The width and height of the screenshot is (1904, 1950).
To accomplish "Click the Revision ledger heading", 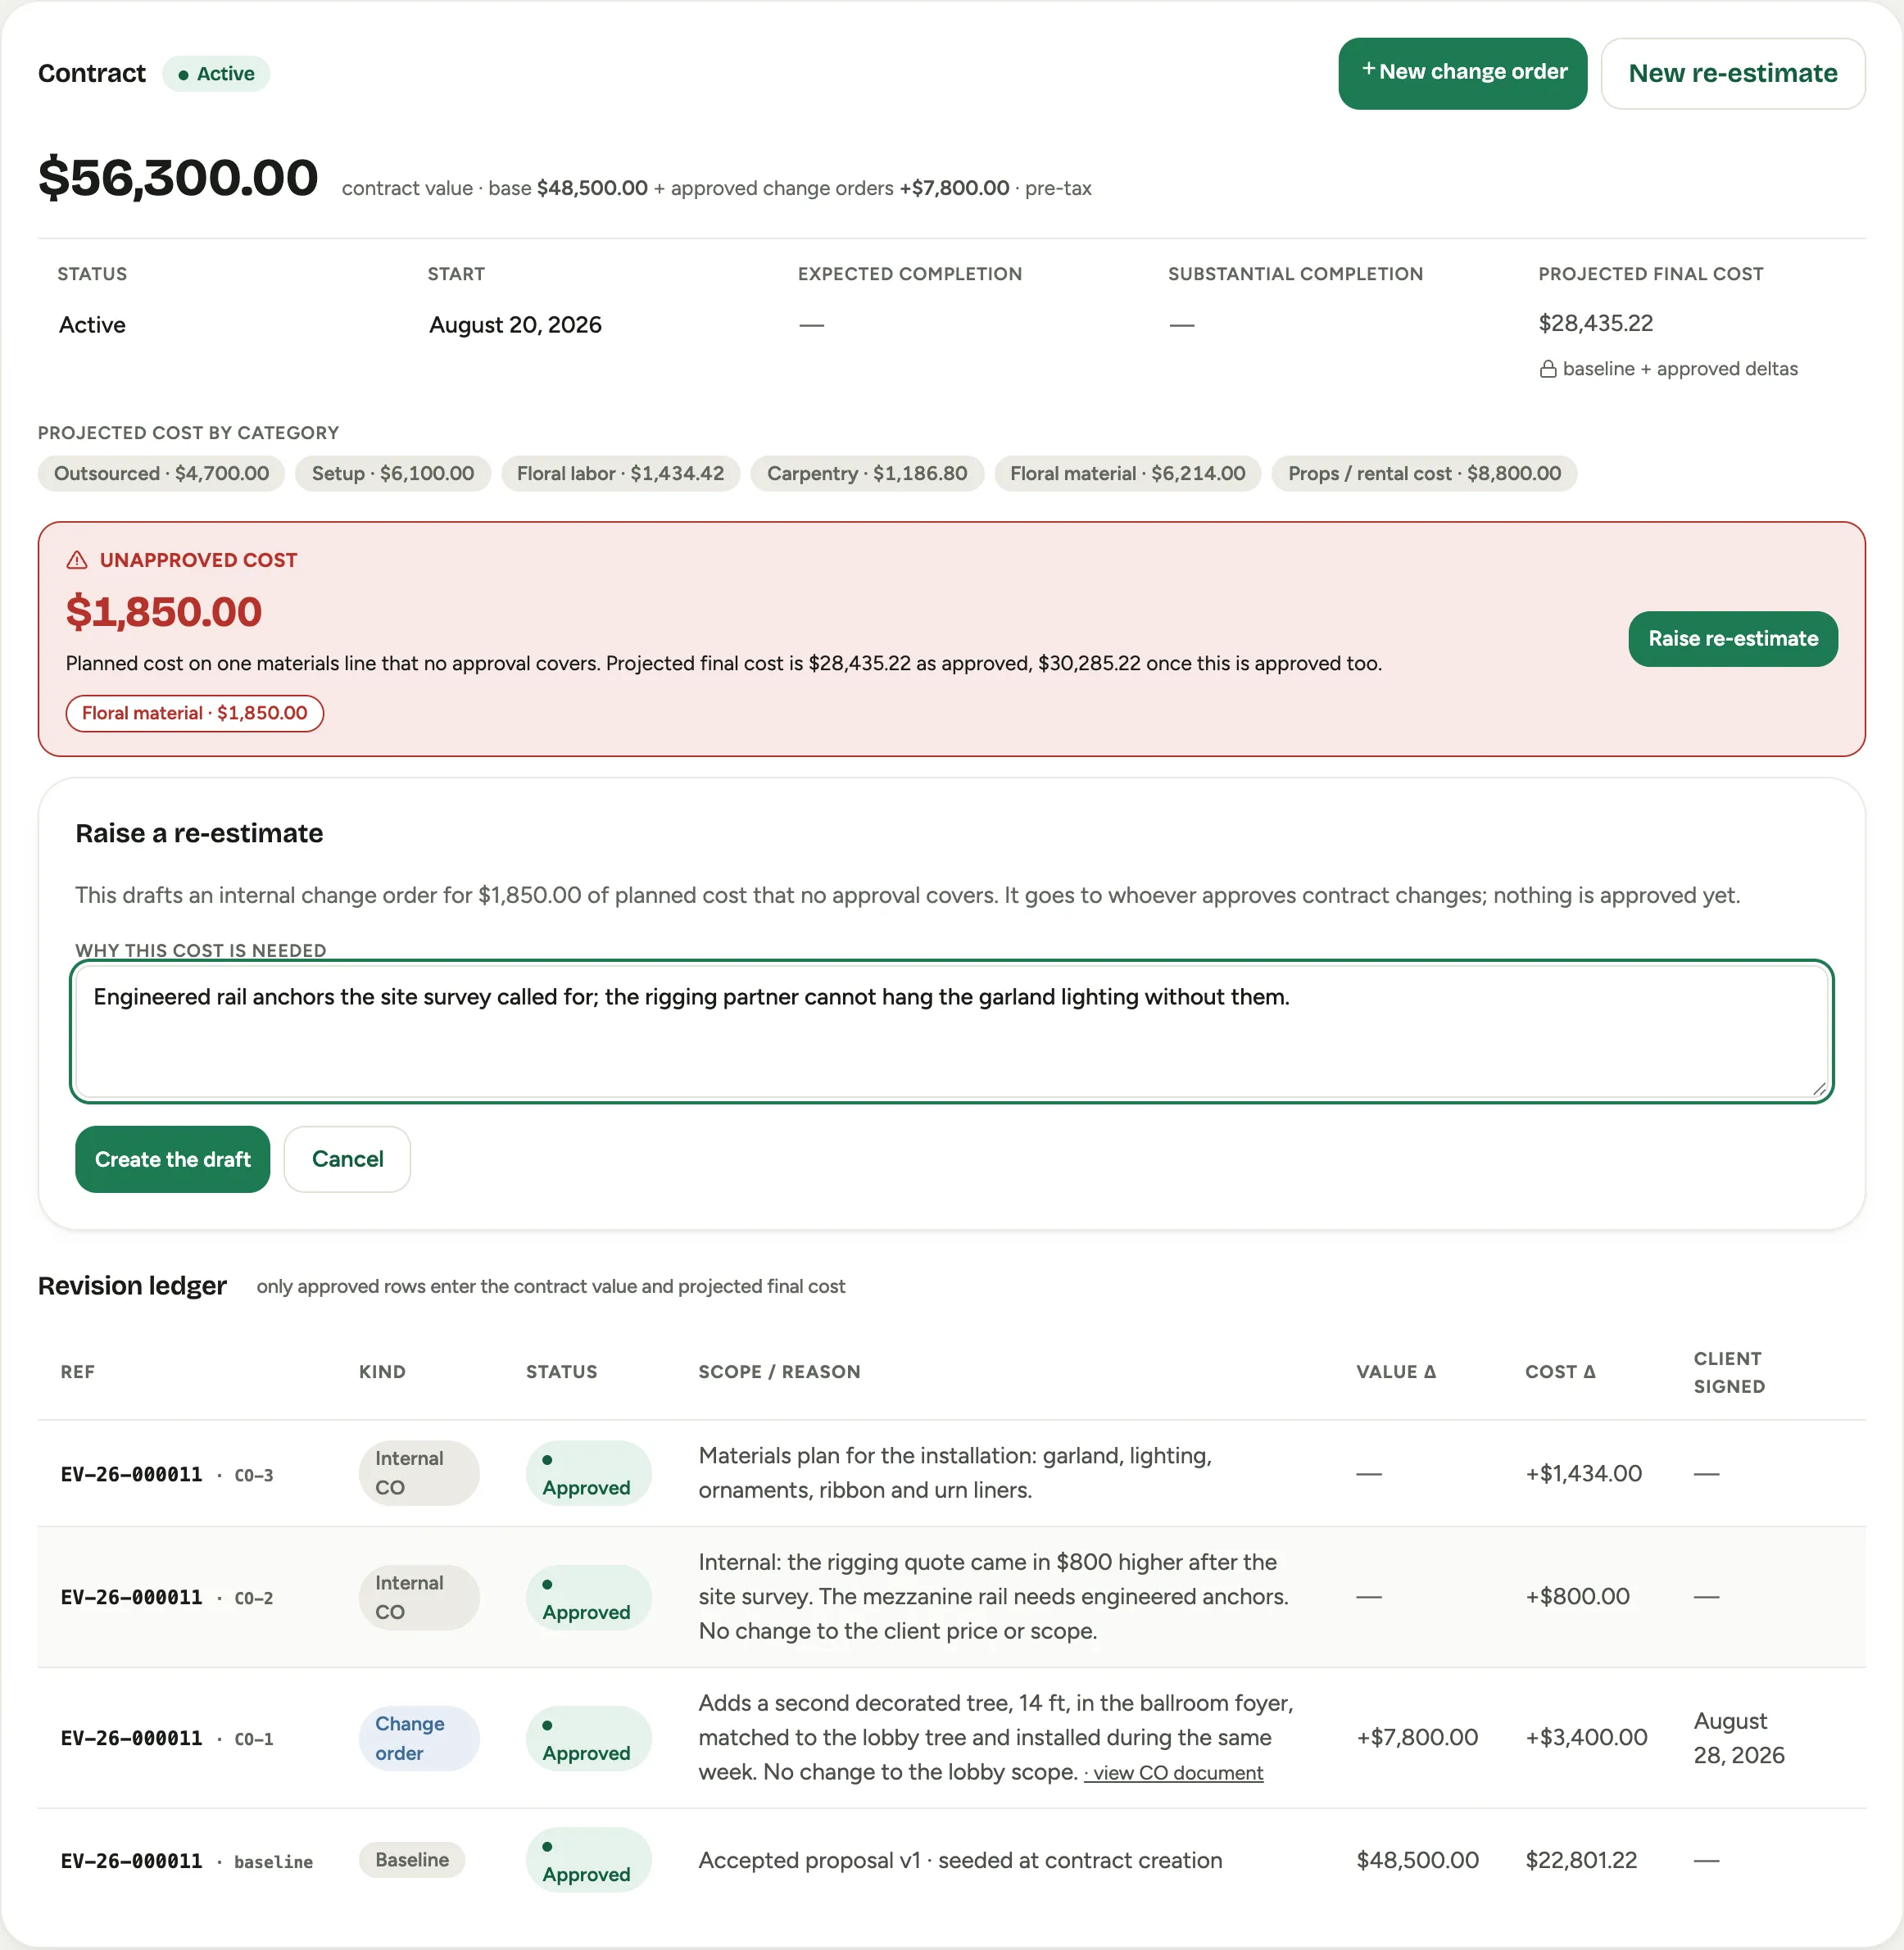I will click(132, 1286).
